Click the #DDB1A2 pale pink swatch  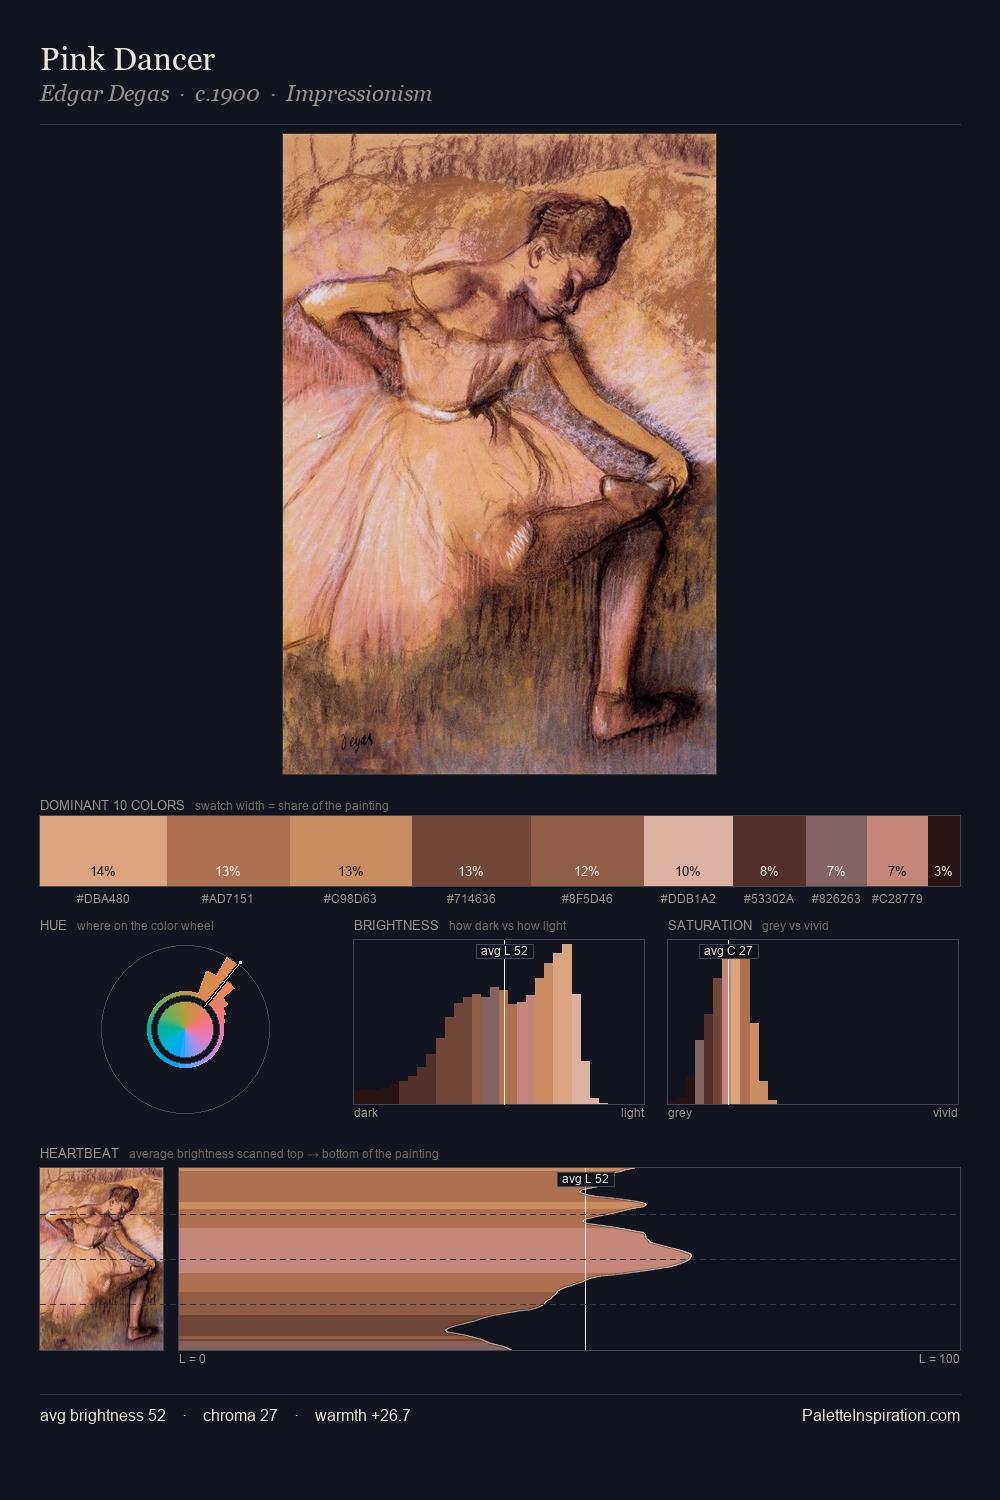(x=688, y=851)
